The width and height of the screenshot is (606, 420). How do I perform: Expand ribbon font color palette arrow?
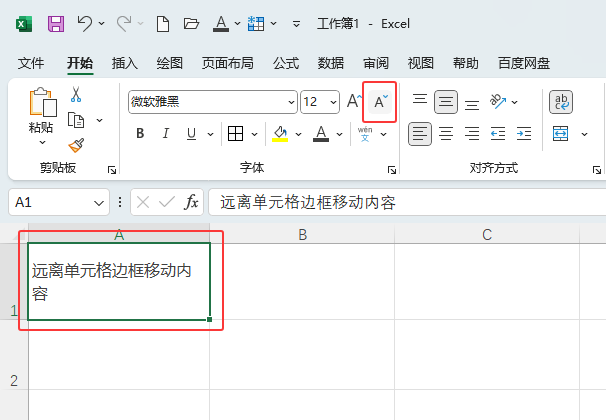tap(339, 134)
